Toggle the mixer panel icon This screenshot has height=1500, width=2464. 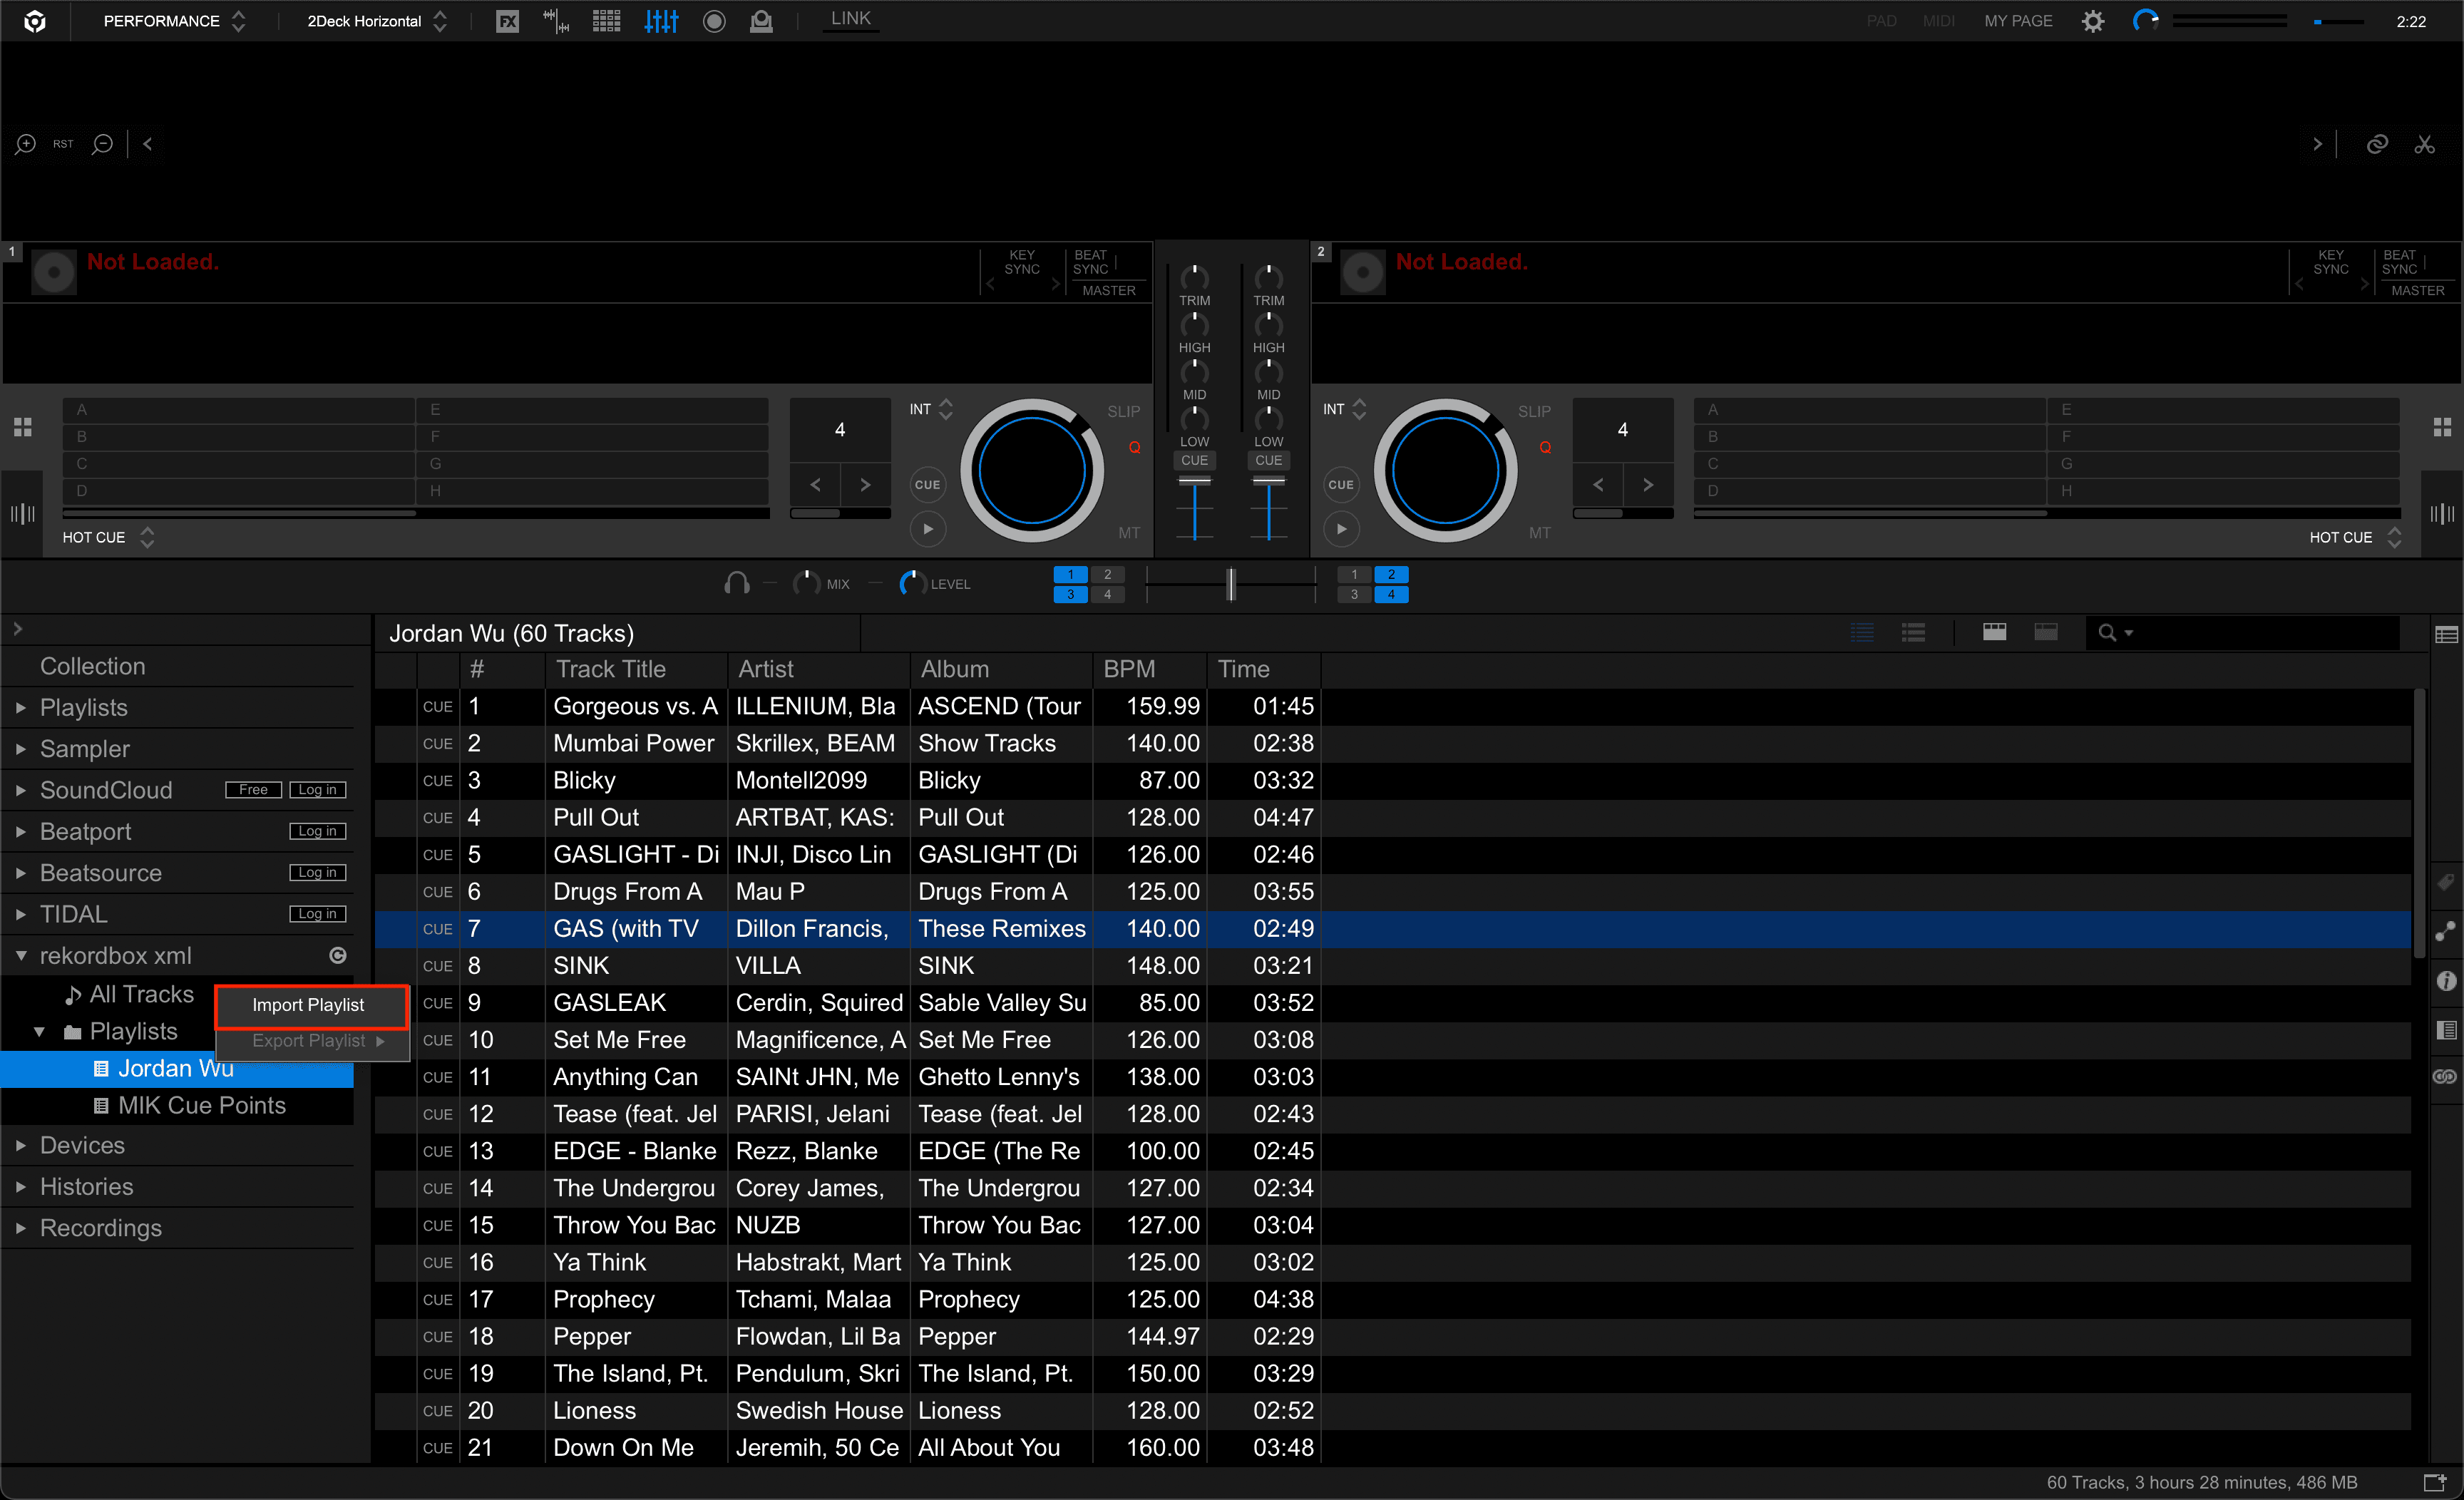tap(661, 21)
